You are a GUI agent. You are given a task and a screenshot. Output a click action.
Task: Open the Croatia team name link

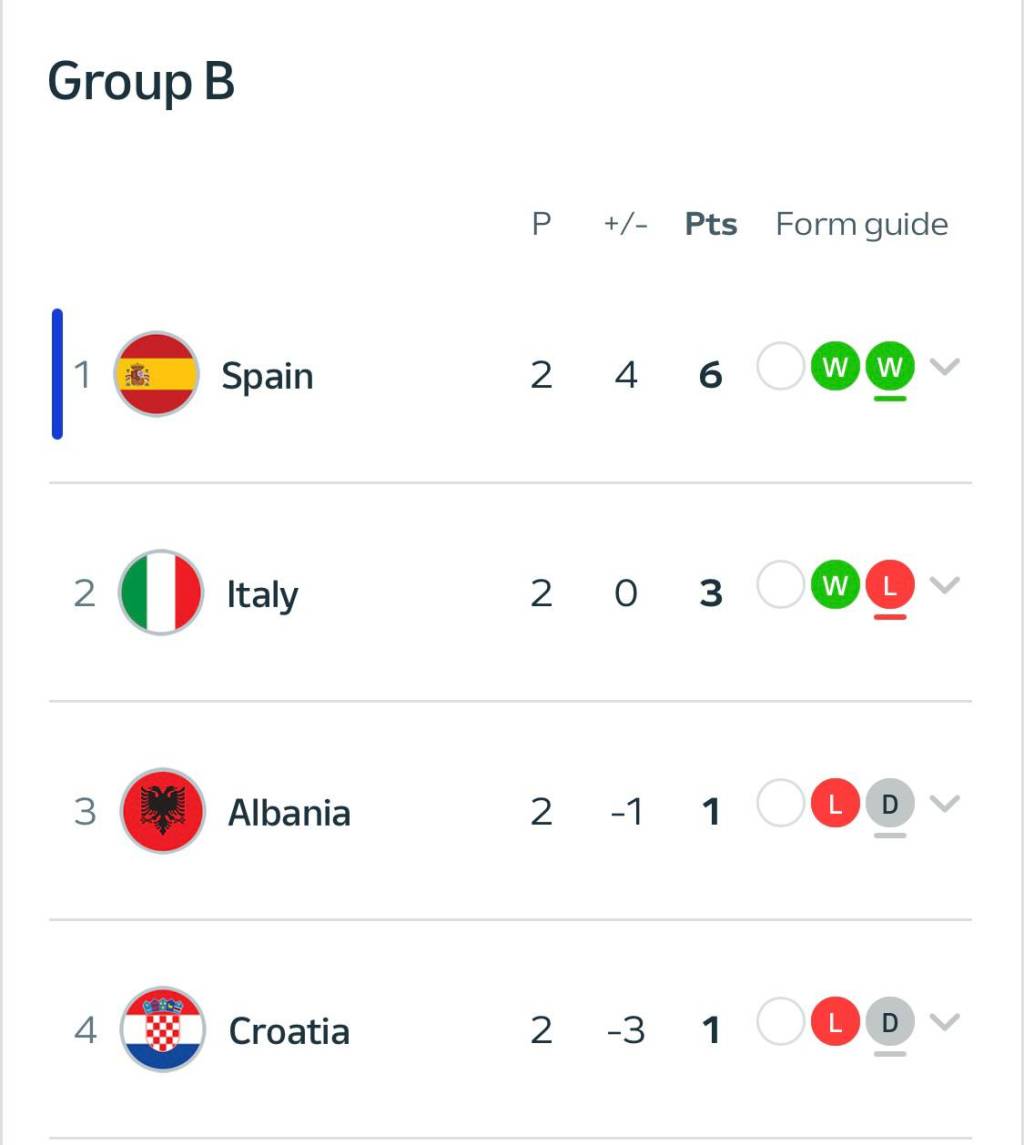click(289, 1031)
